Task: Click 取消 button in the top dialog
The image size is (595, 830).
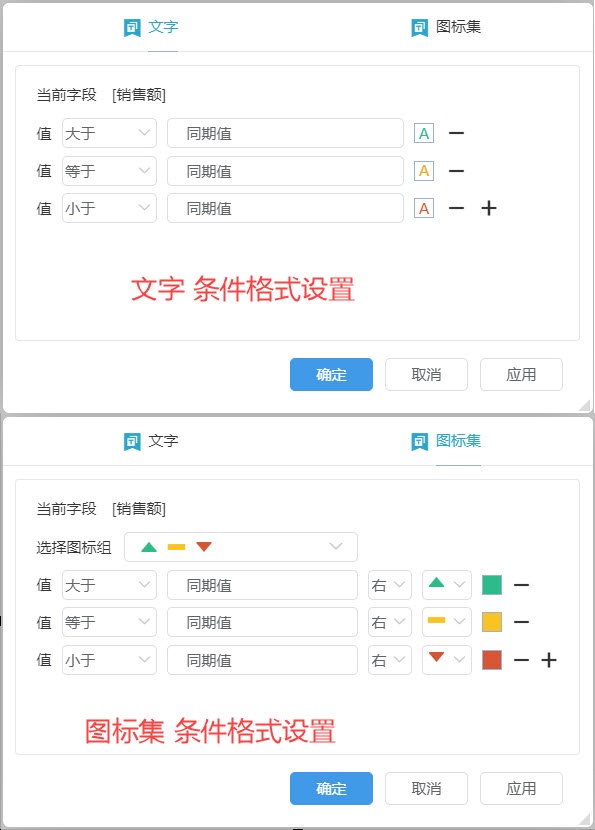Action: [x=426, y=375]
